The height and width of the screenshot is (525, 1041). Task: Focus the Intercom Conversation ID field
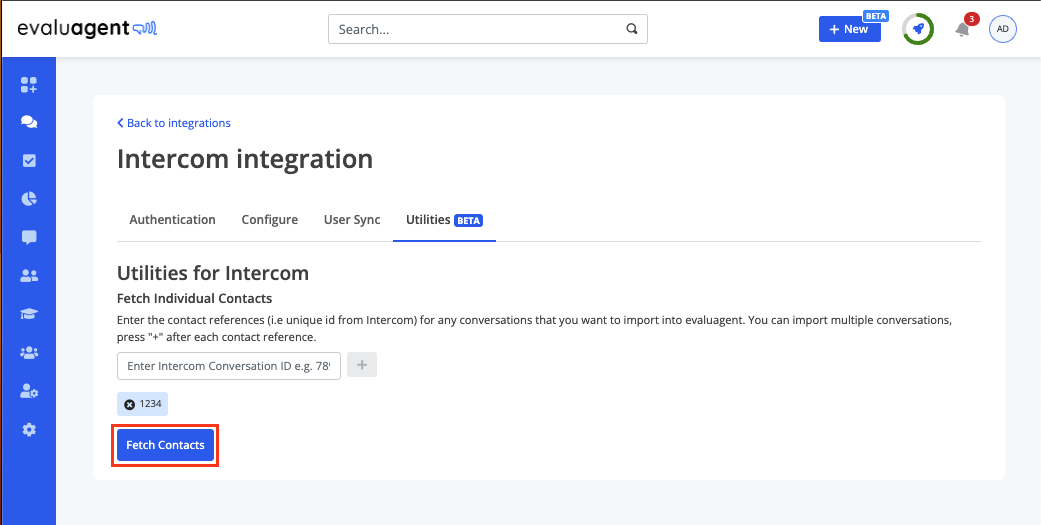coord(229,366)
